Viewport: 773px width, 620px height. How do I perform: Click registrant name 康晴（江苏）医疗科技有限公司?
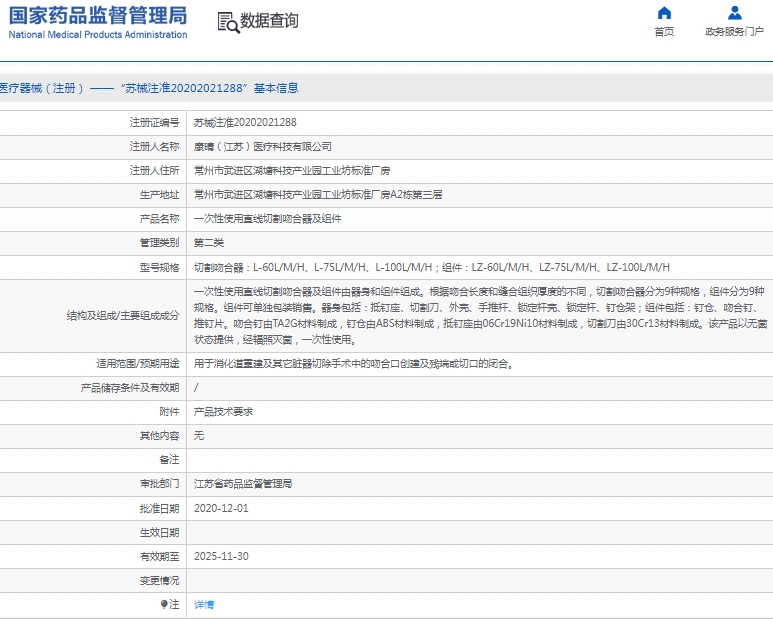click(x=262, y=146)
